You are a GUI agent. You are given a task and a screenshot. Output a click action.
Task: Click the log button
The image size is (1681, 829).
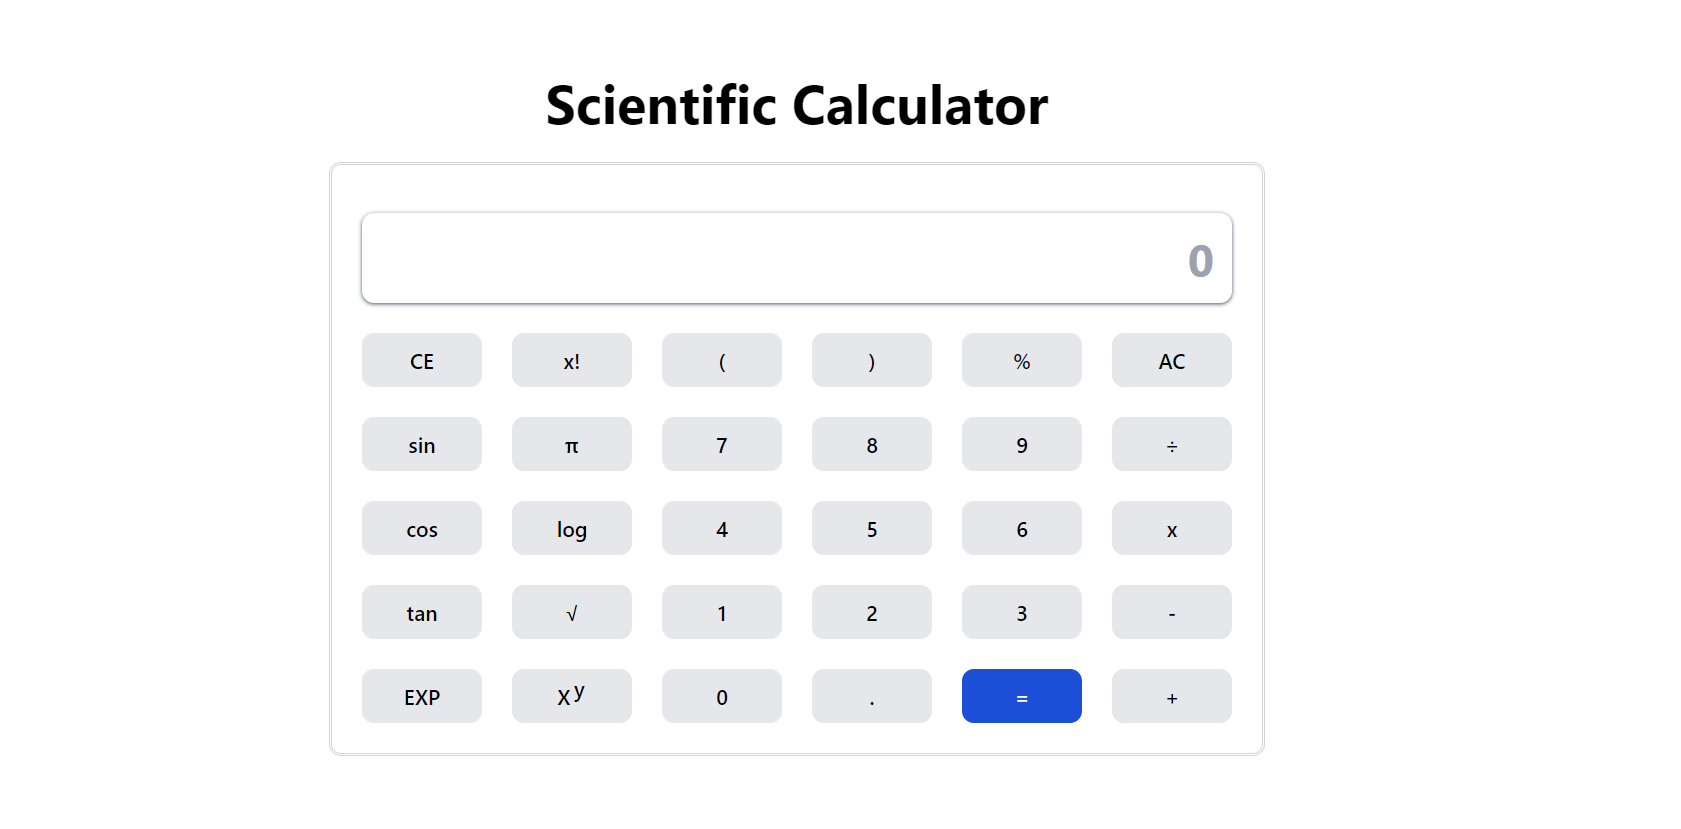572,528
